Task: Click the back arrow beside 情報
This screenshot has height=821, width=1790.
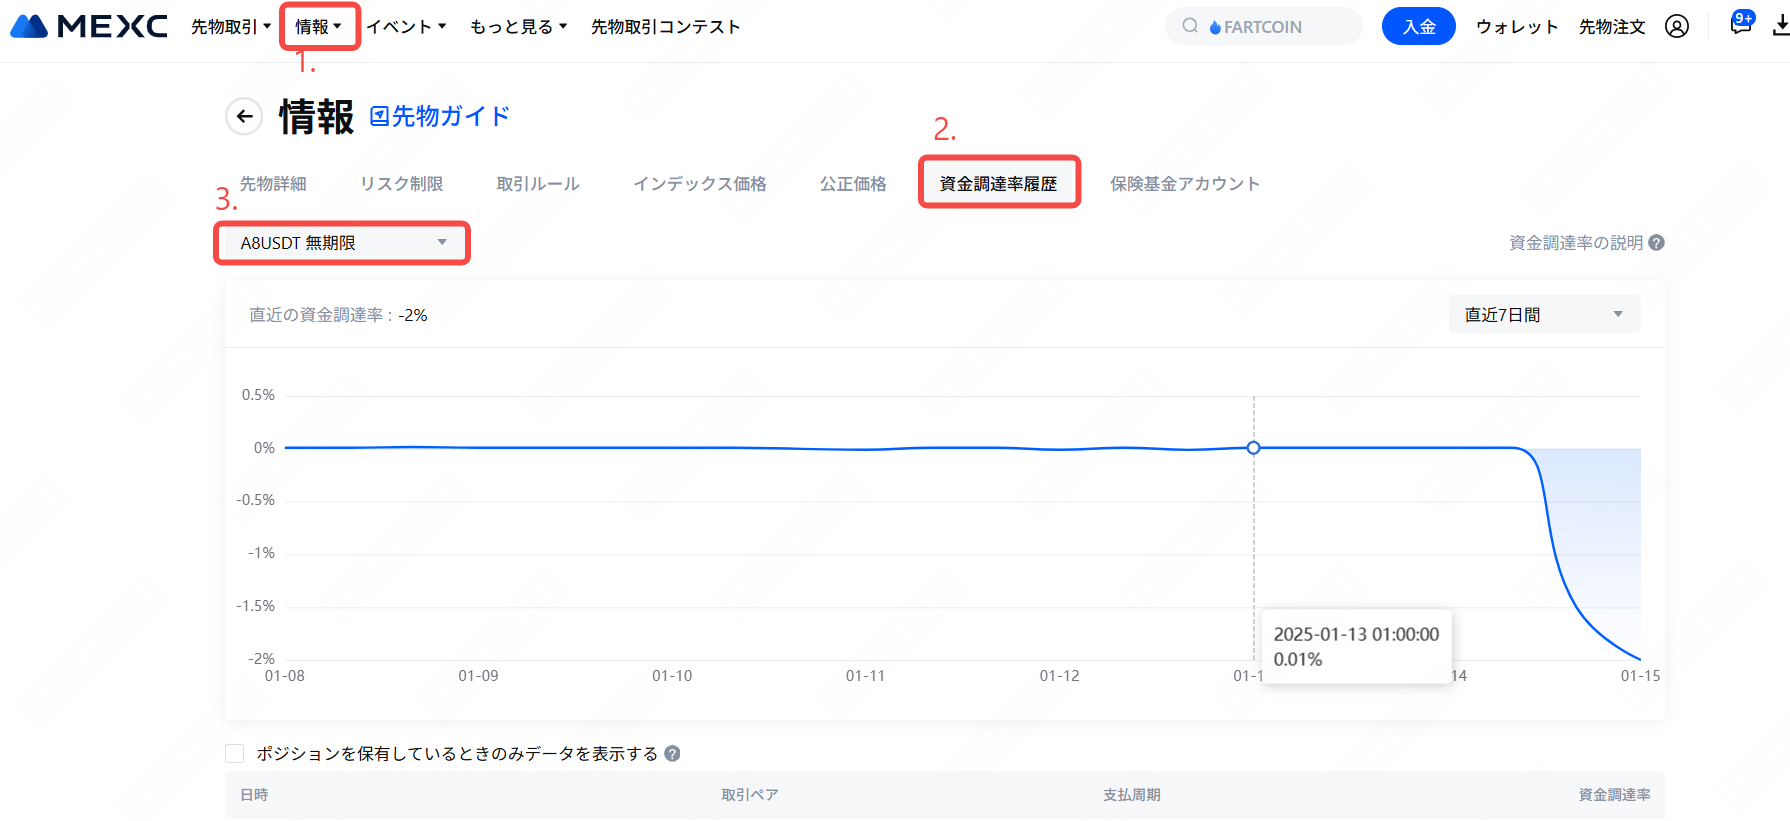Action: (x=244, y=117)
